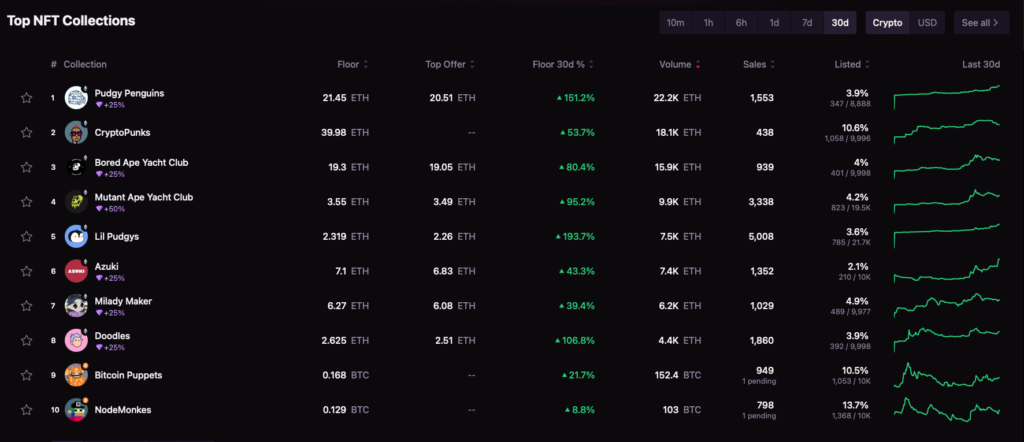
Task: View the Pudgy Penguins 30d price chart
Action: click(946, 97)
